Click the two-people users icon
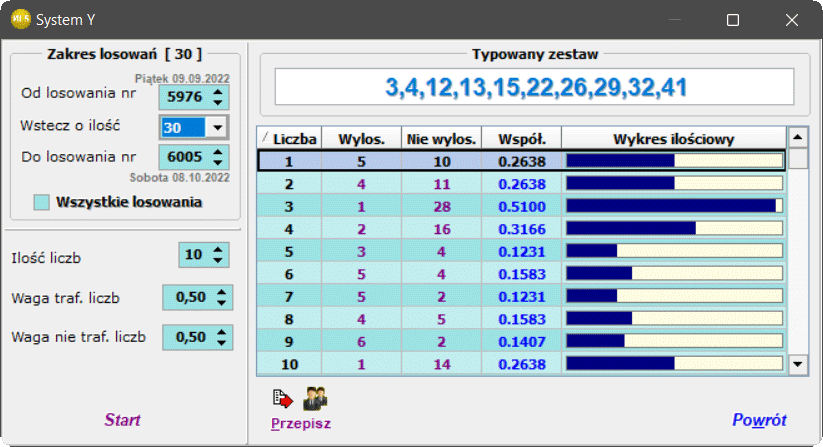823x447 pixels. [315, 398]
